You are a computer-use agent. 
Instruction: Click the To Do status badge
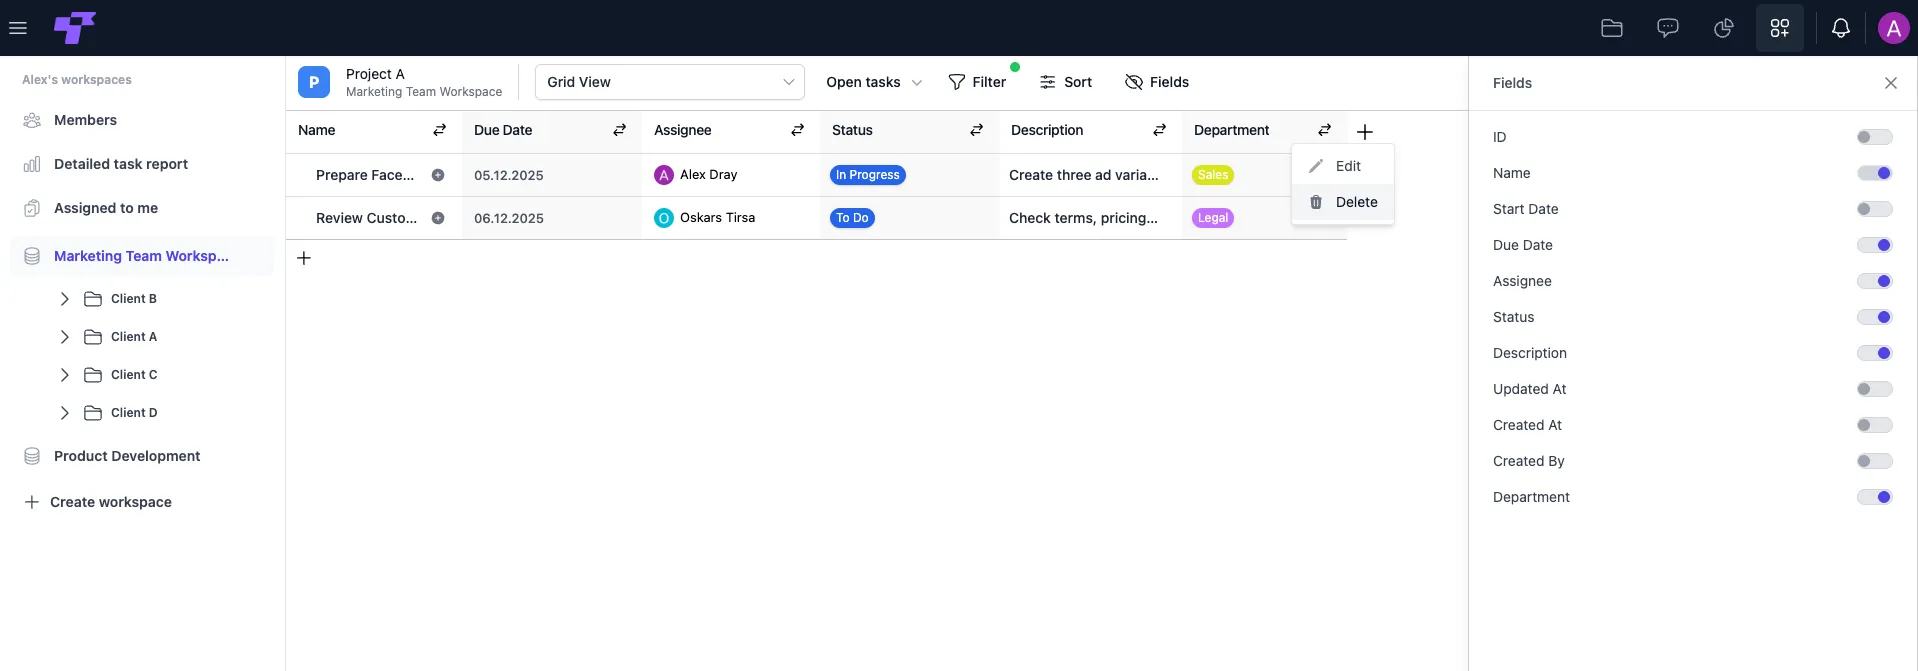tap(852, 218)
